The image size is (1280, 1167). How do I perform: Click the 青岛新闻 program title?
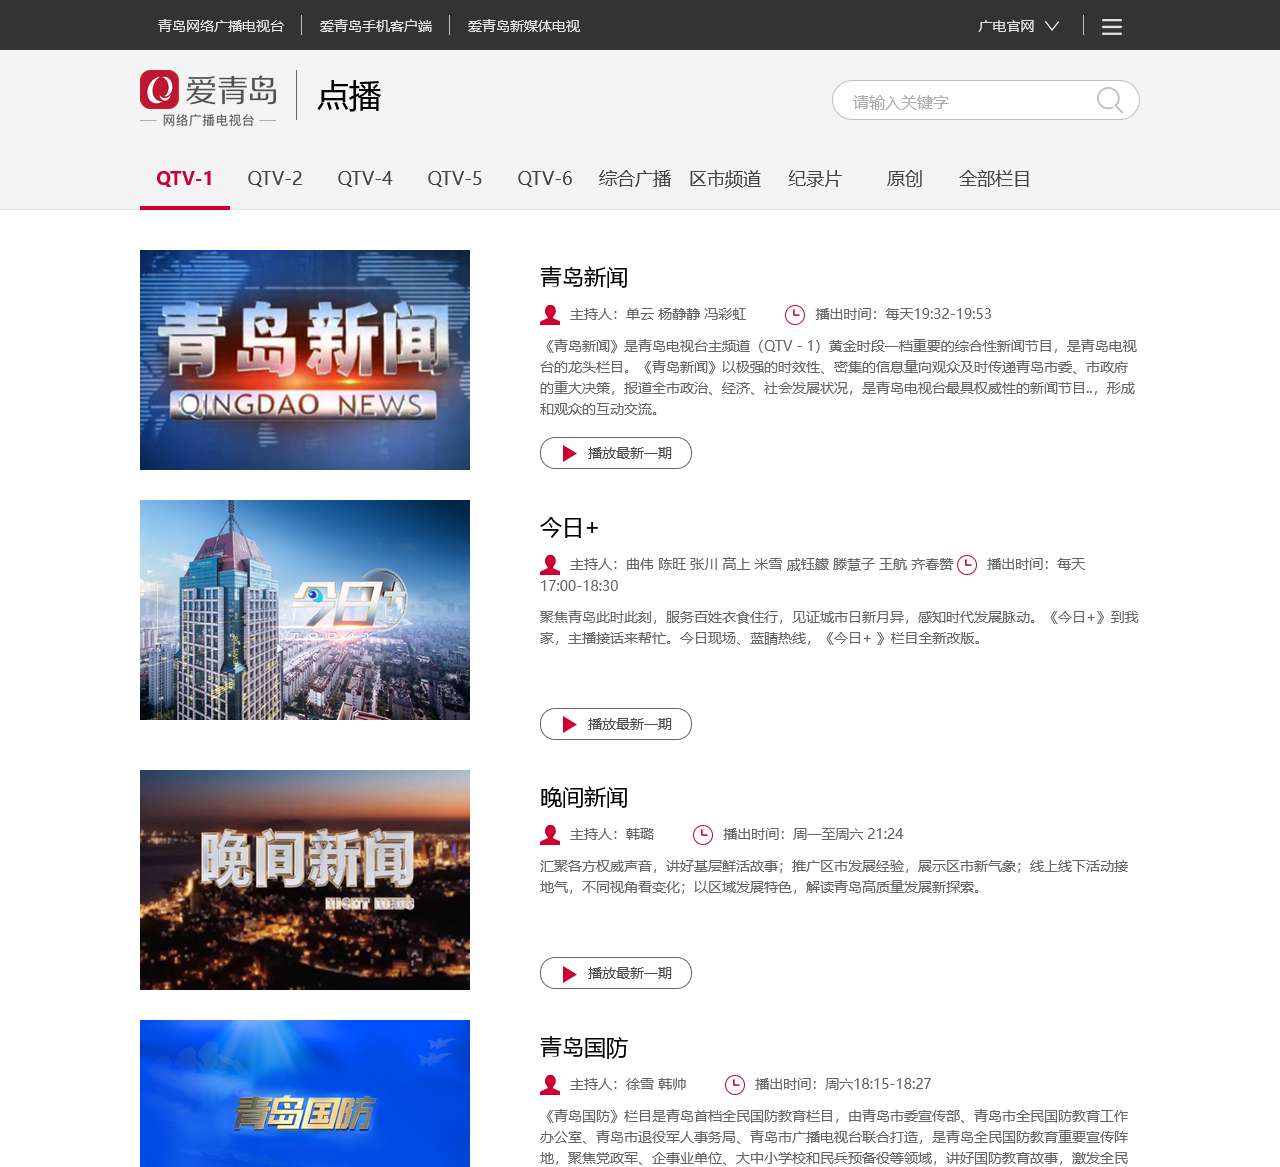[x=584, y=277]
